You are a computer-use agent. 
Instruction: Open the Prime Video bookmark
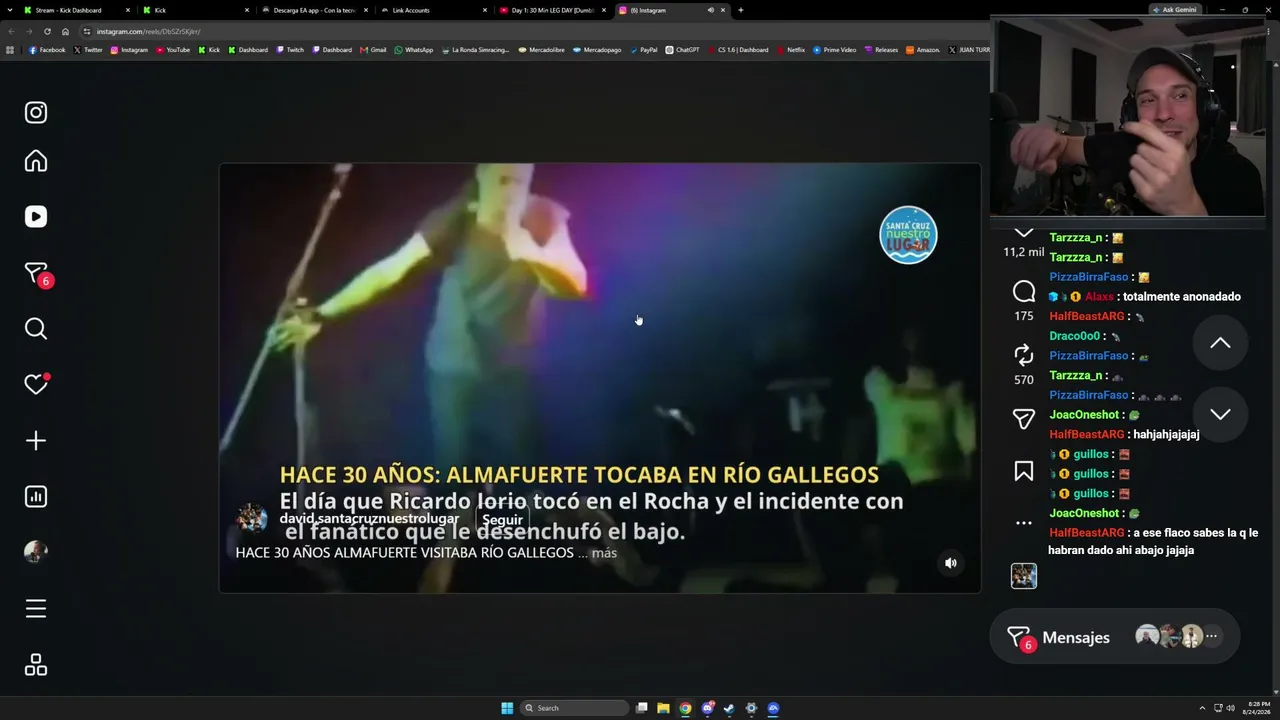click(x=835, y=50)
